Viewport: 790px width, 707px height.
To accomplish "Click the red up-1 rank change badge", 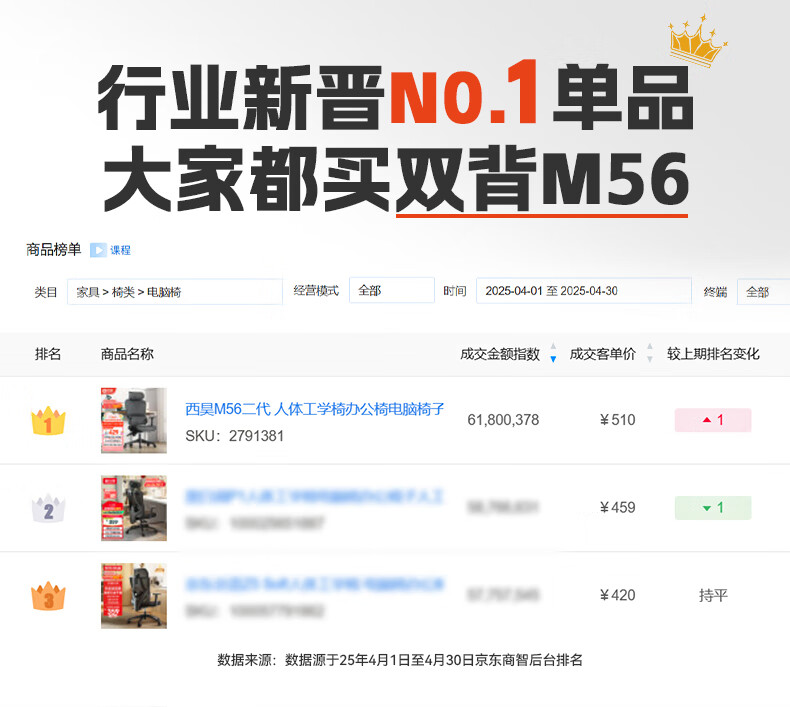I will [x=713, y=420].
